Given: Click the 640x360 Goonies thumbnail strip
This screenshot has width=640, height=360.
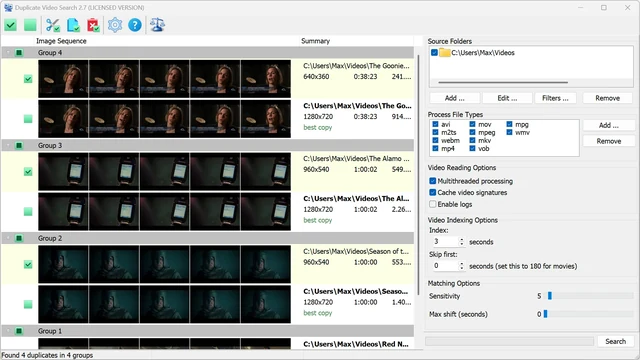Looking at the screenshot, I should [164, 79].
